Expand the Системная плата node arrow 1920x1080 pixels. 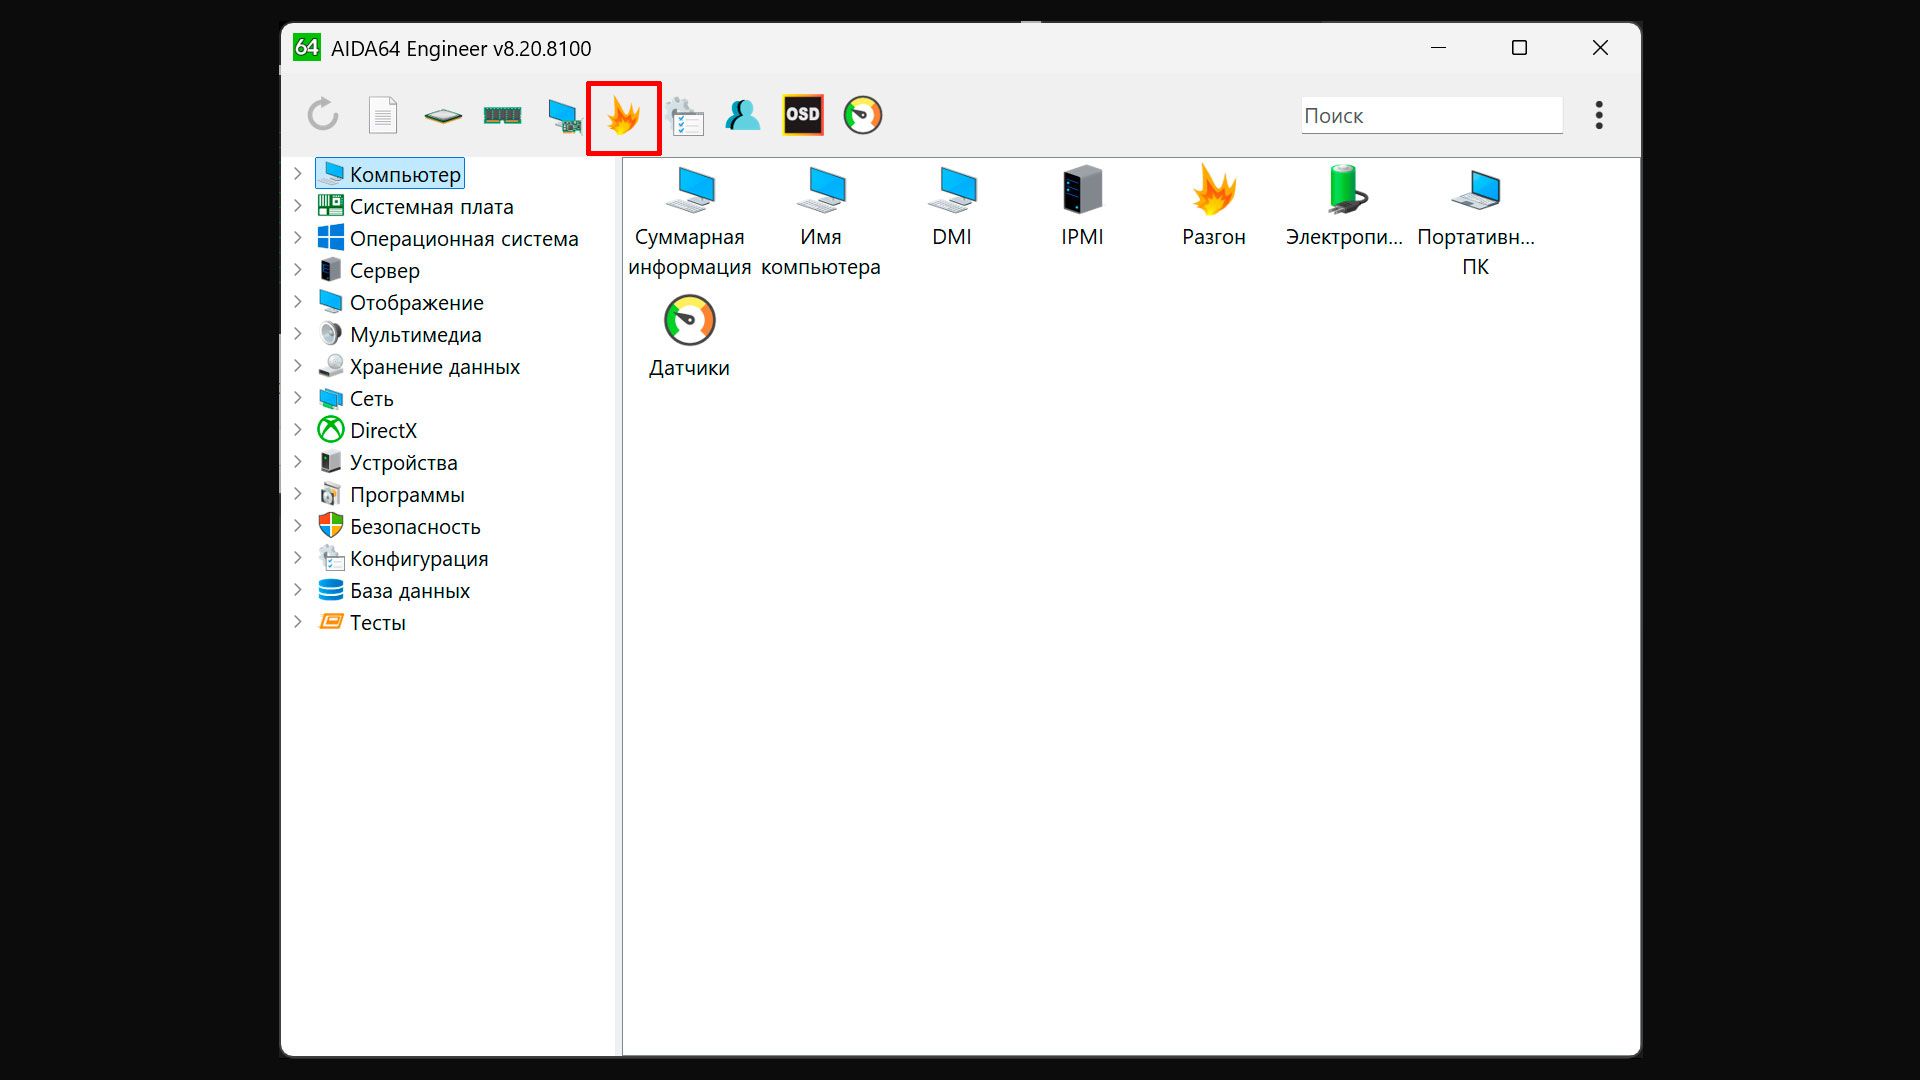[x=298, y=206]
